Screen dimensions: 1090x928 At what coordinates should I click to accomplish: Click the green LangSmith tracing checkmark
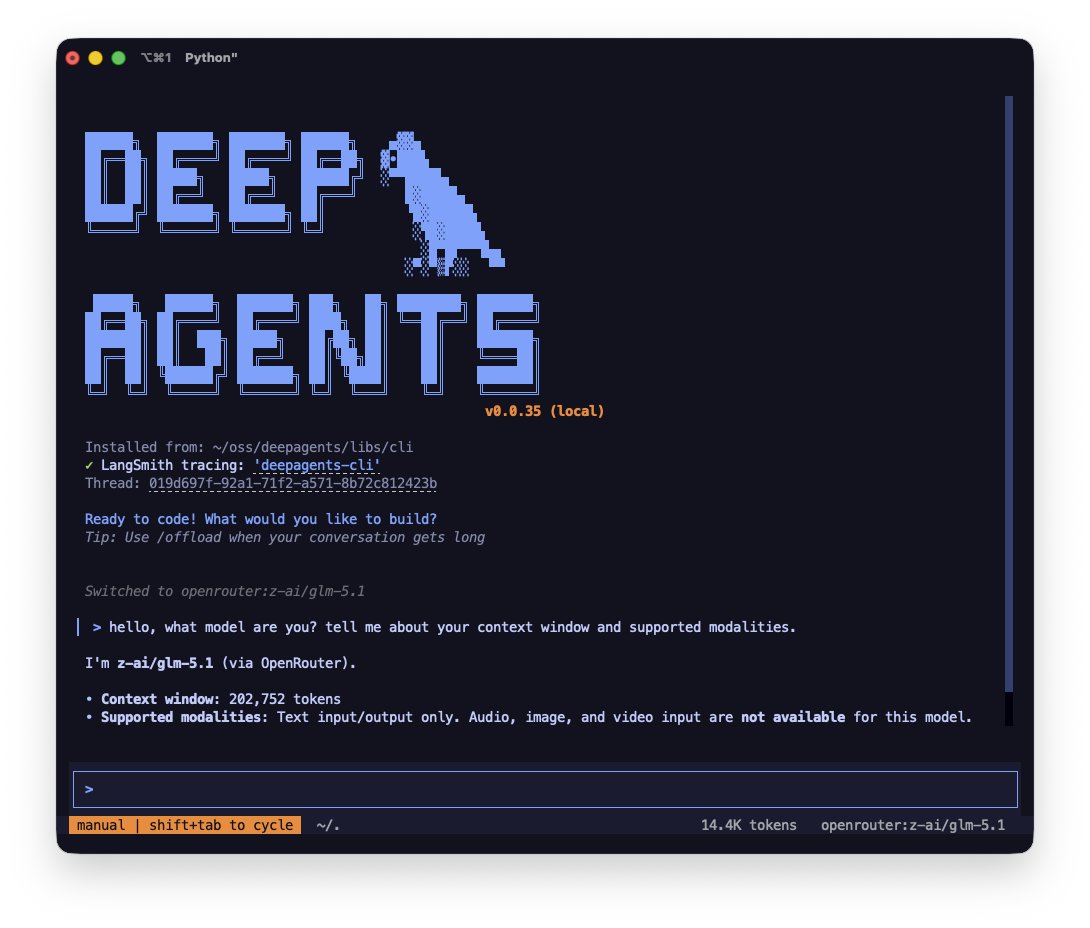pyautogui.click(x=89, y=465)
